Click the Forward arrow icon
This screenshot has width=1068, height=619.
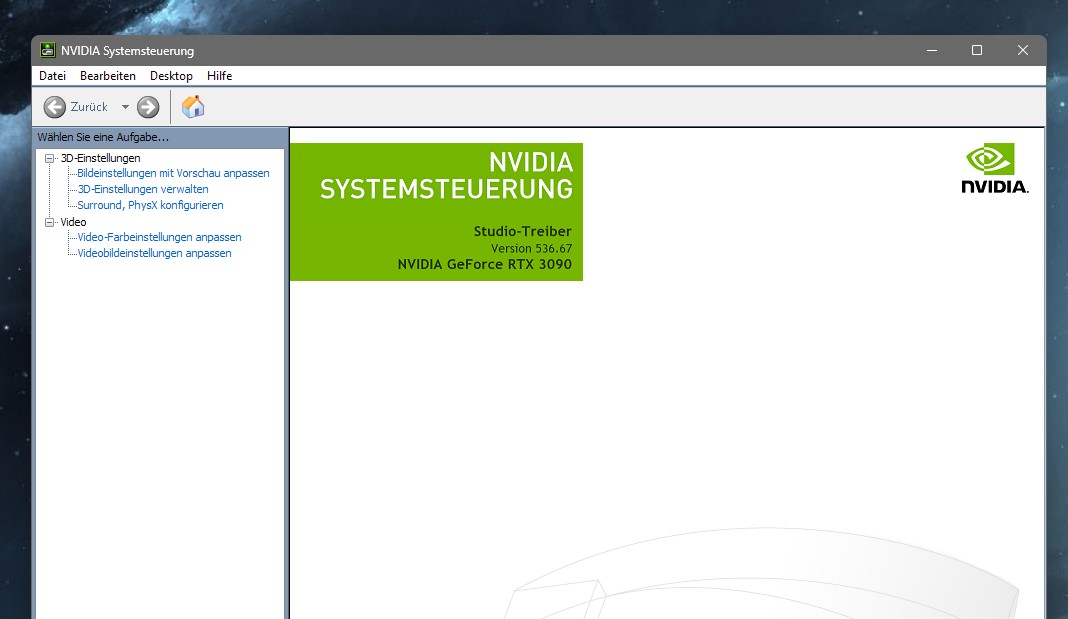(x=148, y=107)
